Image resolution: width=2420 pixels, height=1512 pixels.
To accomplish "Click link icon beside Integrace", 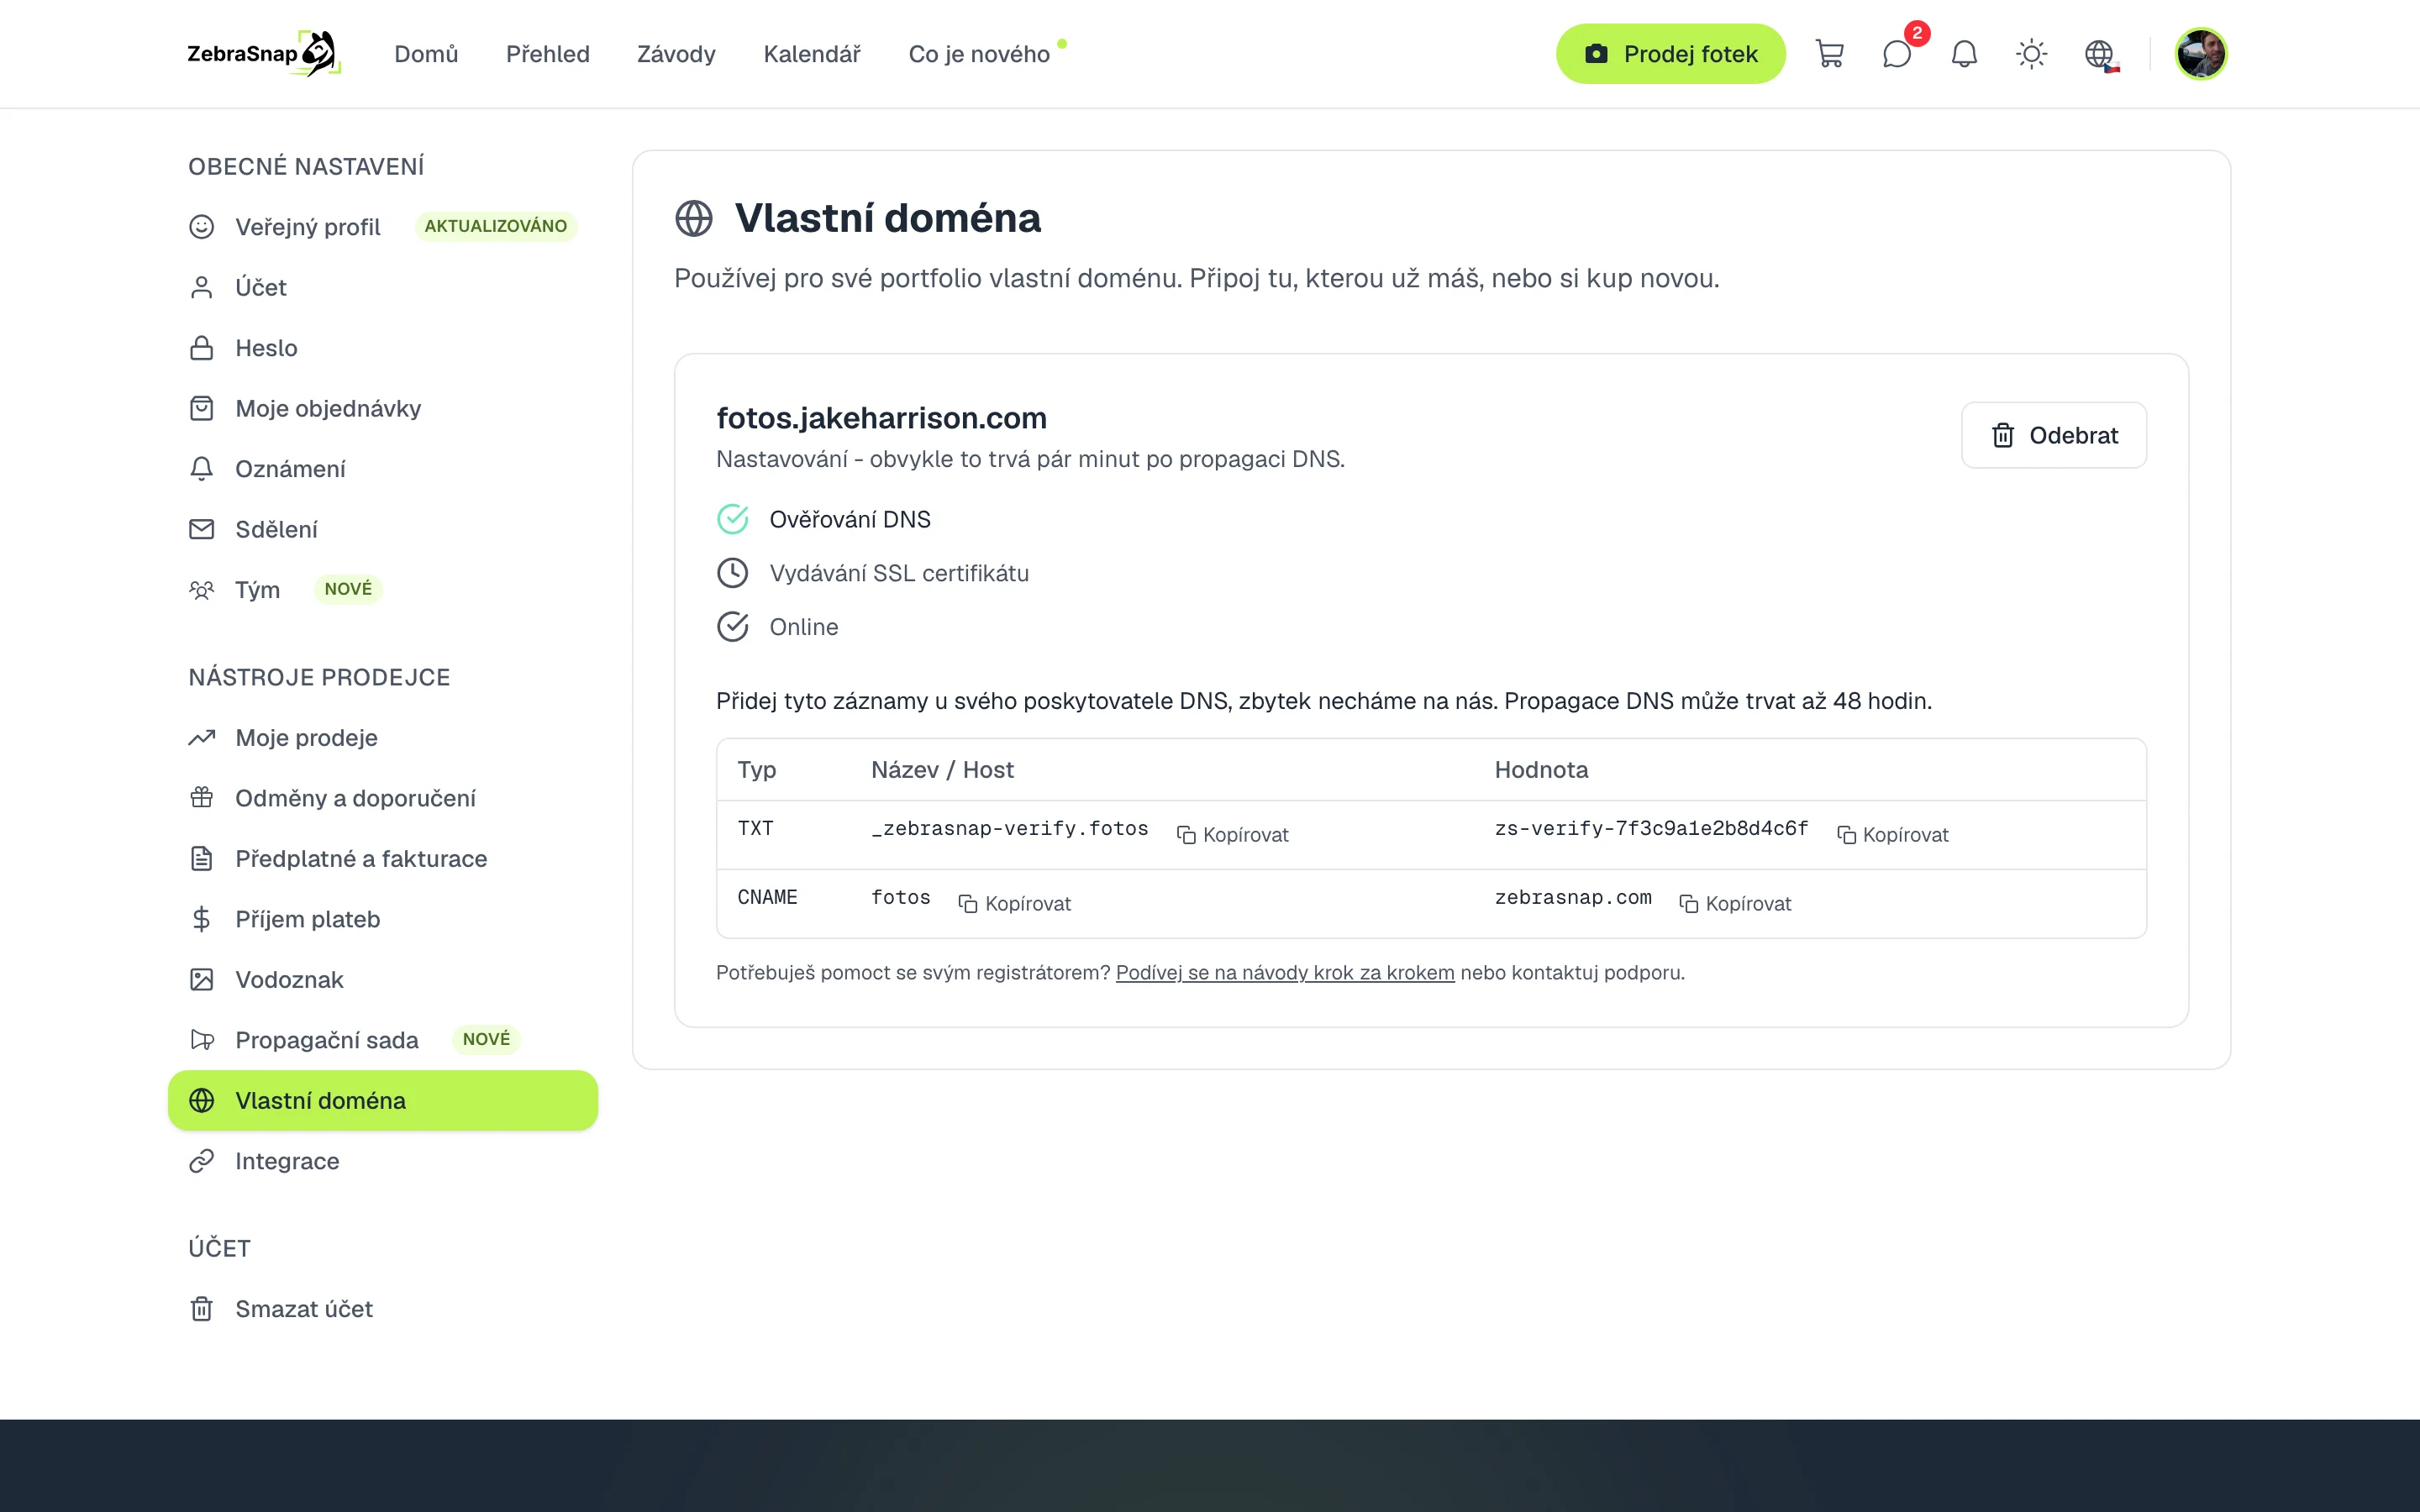I will (202, 1161).
